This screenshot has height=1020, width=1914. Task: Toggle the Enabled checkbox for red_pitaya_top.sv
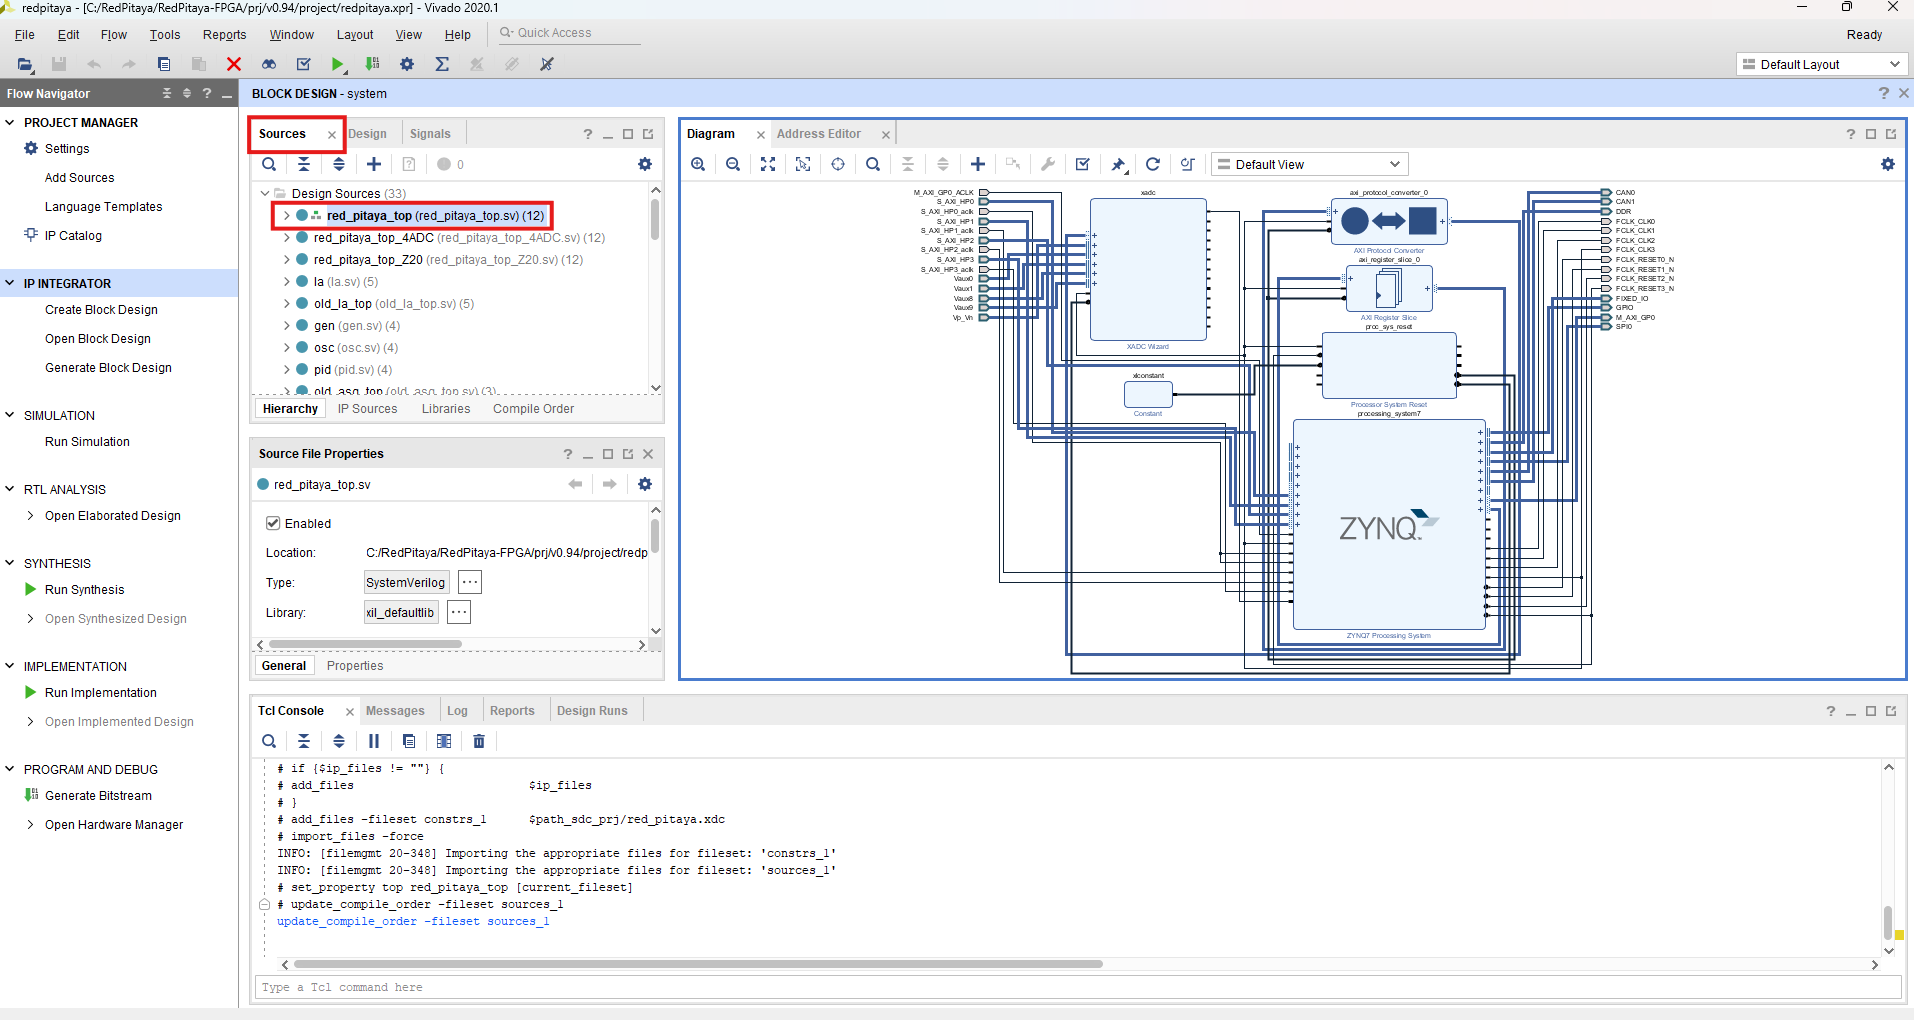tap(272, 523)
